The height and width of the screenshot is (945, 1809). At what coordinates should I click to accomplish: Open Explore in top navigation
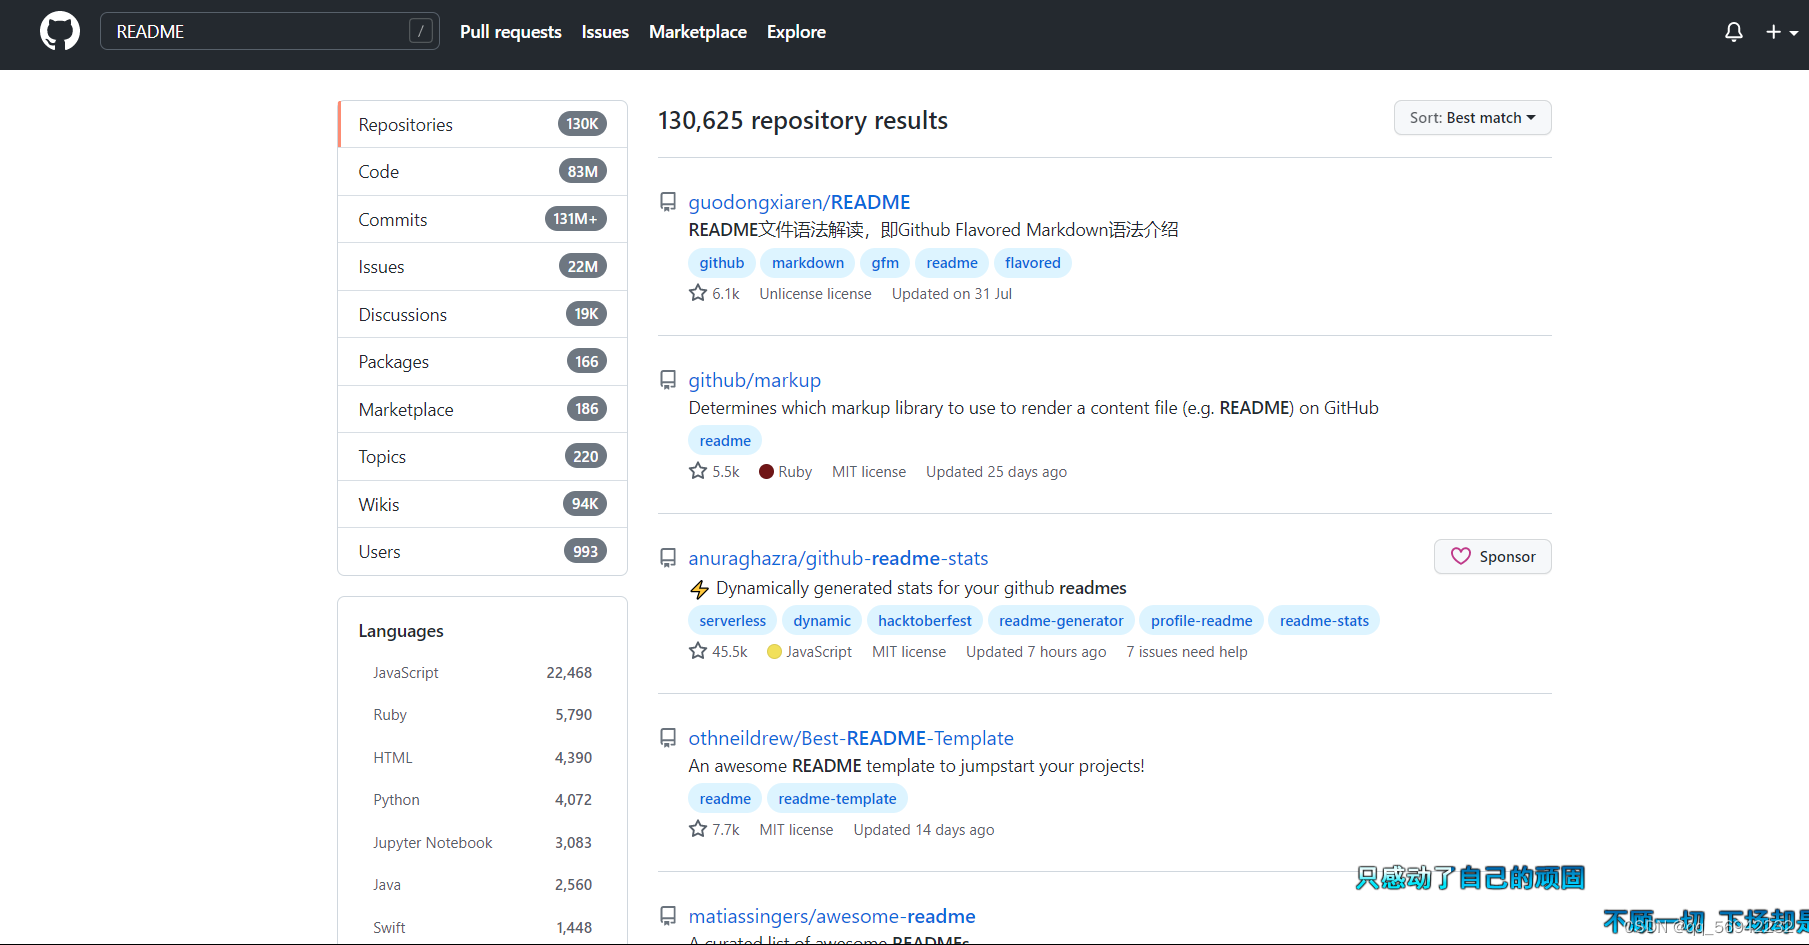pos(796,32)
